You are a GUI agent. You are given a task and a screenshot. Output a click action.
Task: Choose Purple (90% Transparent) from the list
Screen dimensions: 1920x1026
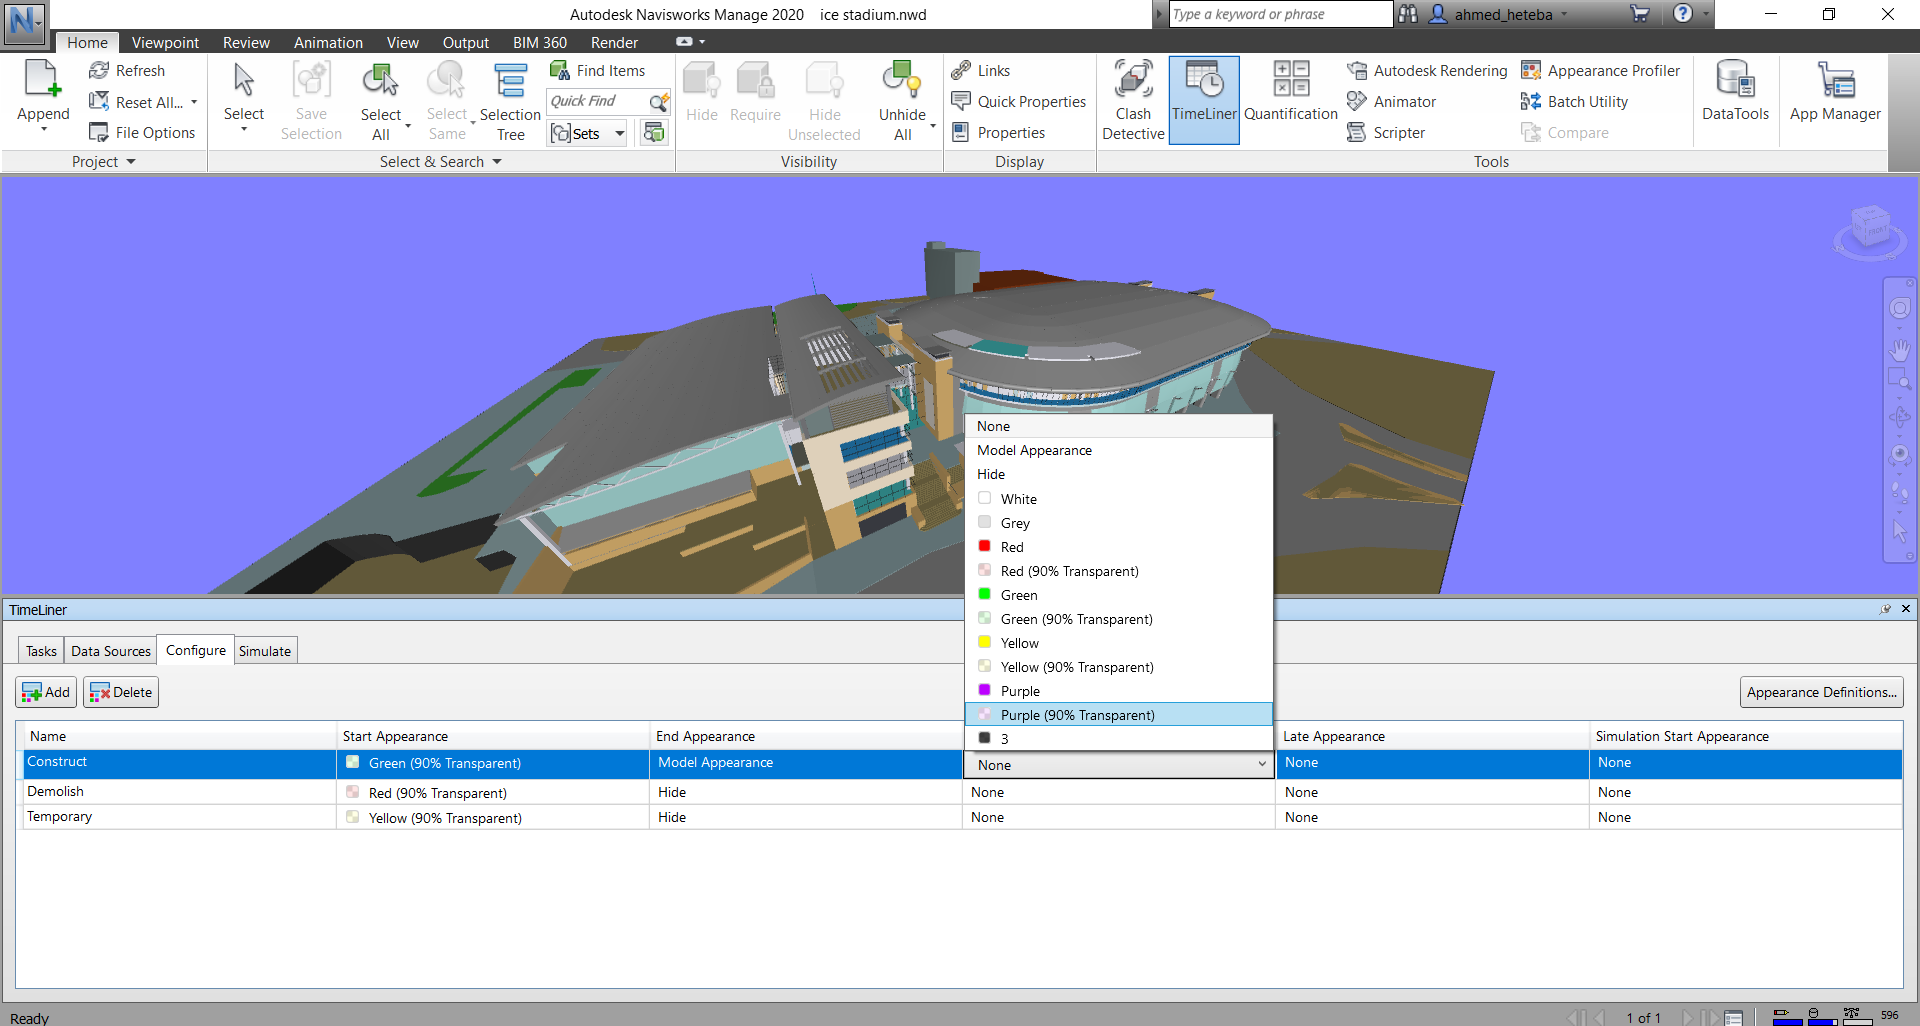tap(1077, 715)
